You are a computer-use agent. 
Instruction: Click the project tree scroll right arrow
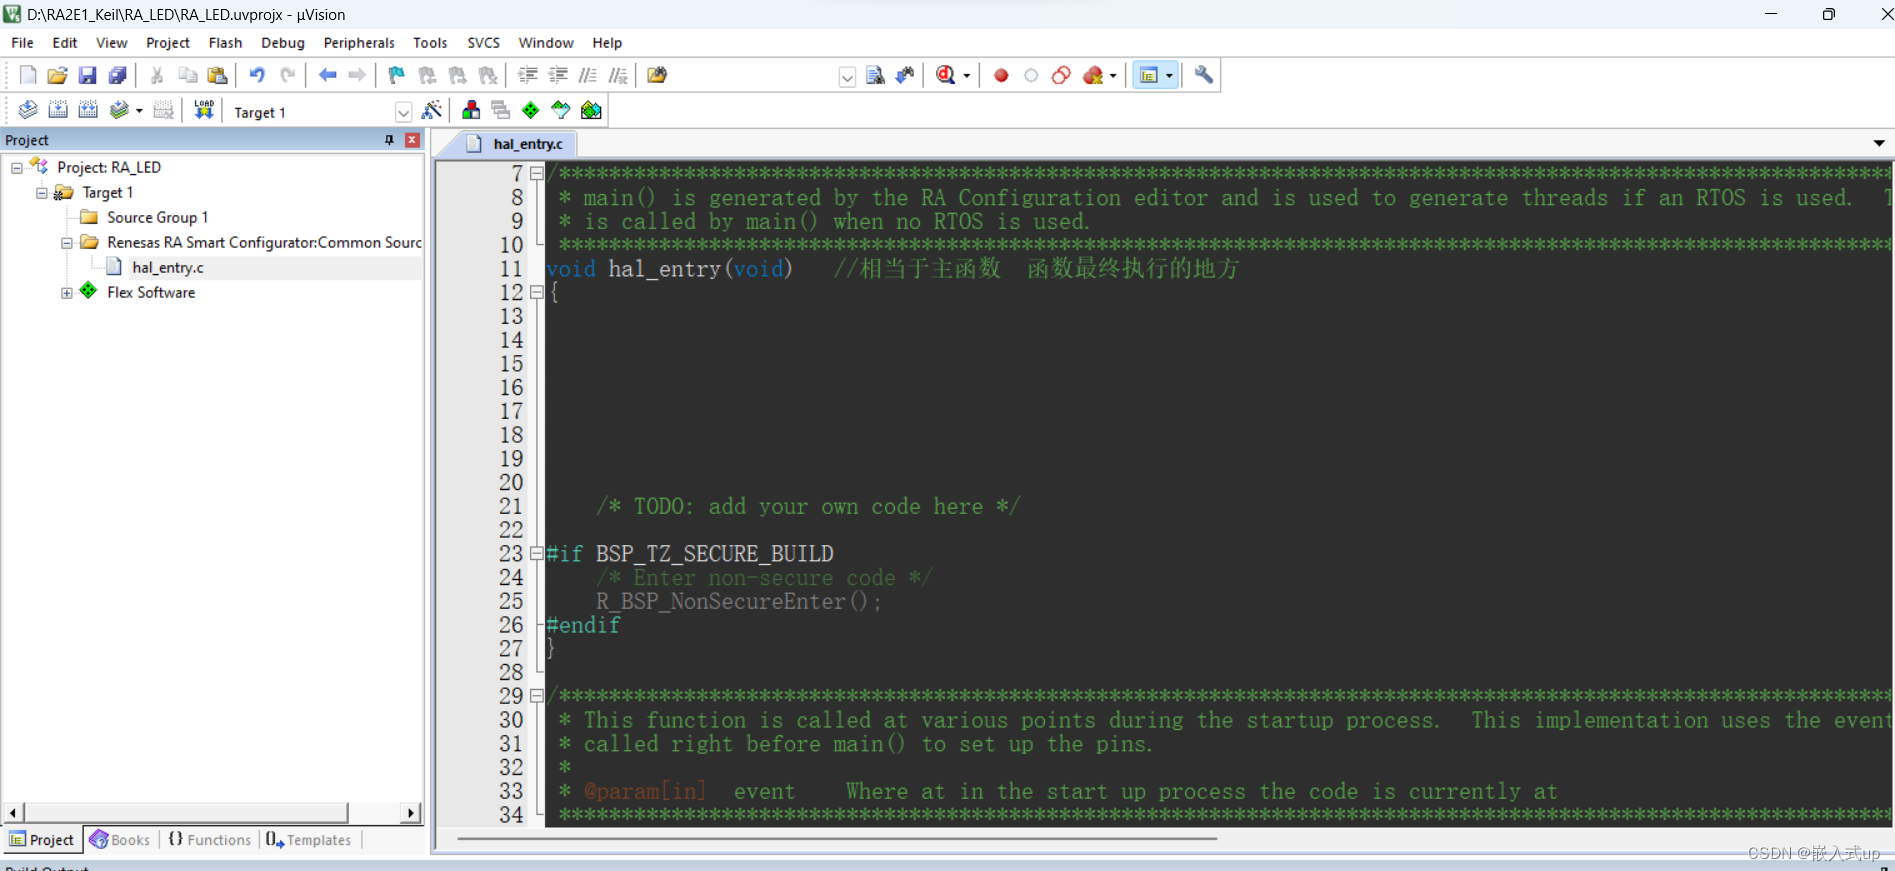(x=411, y=813)
